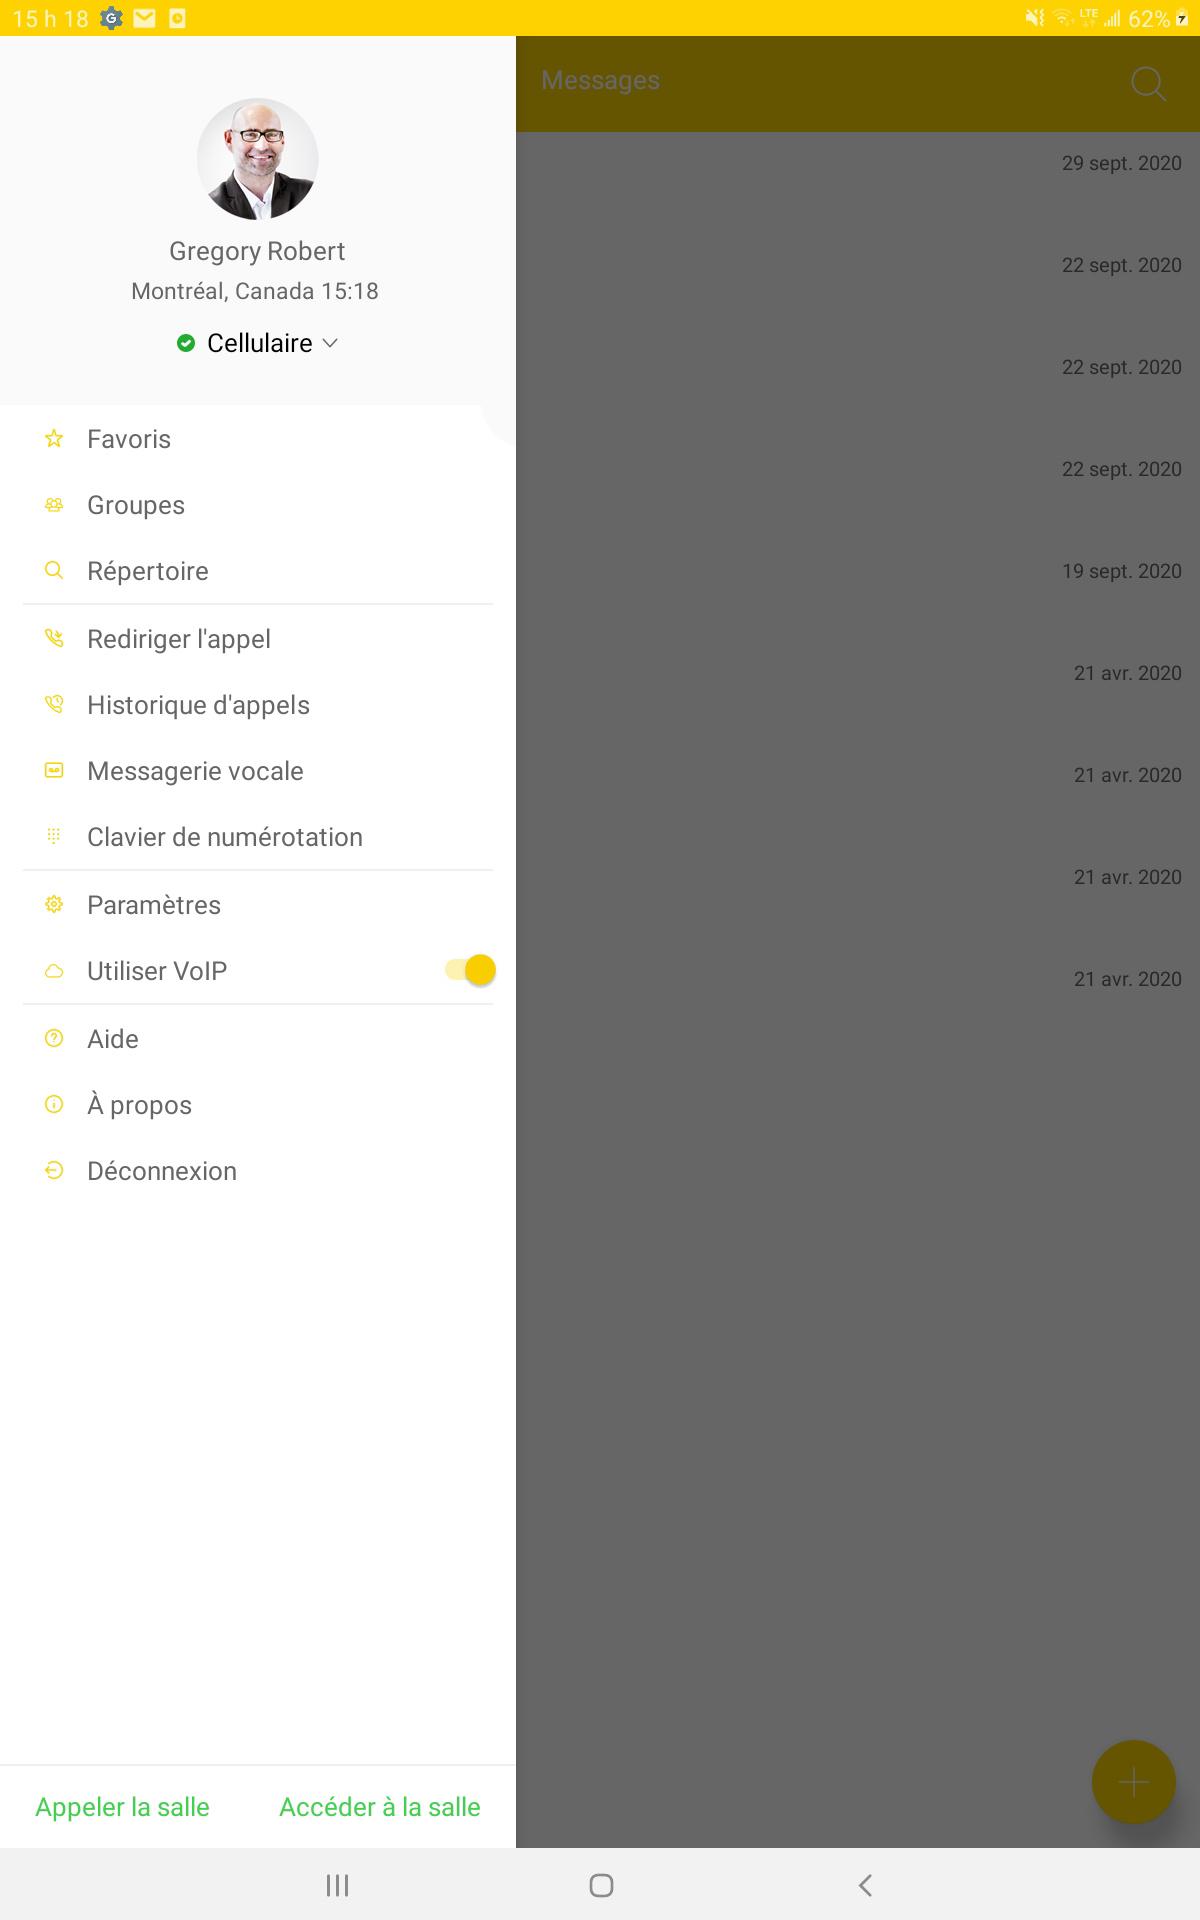Open the Clavier de numérotation keypad icon

54,837
